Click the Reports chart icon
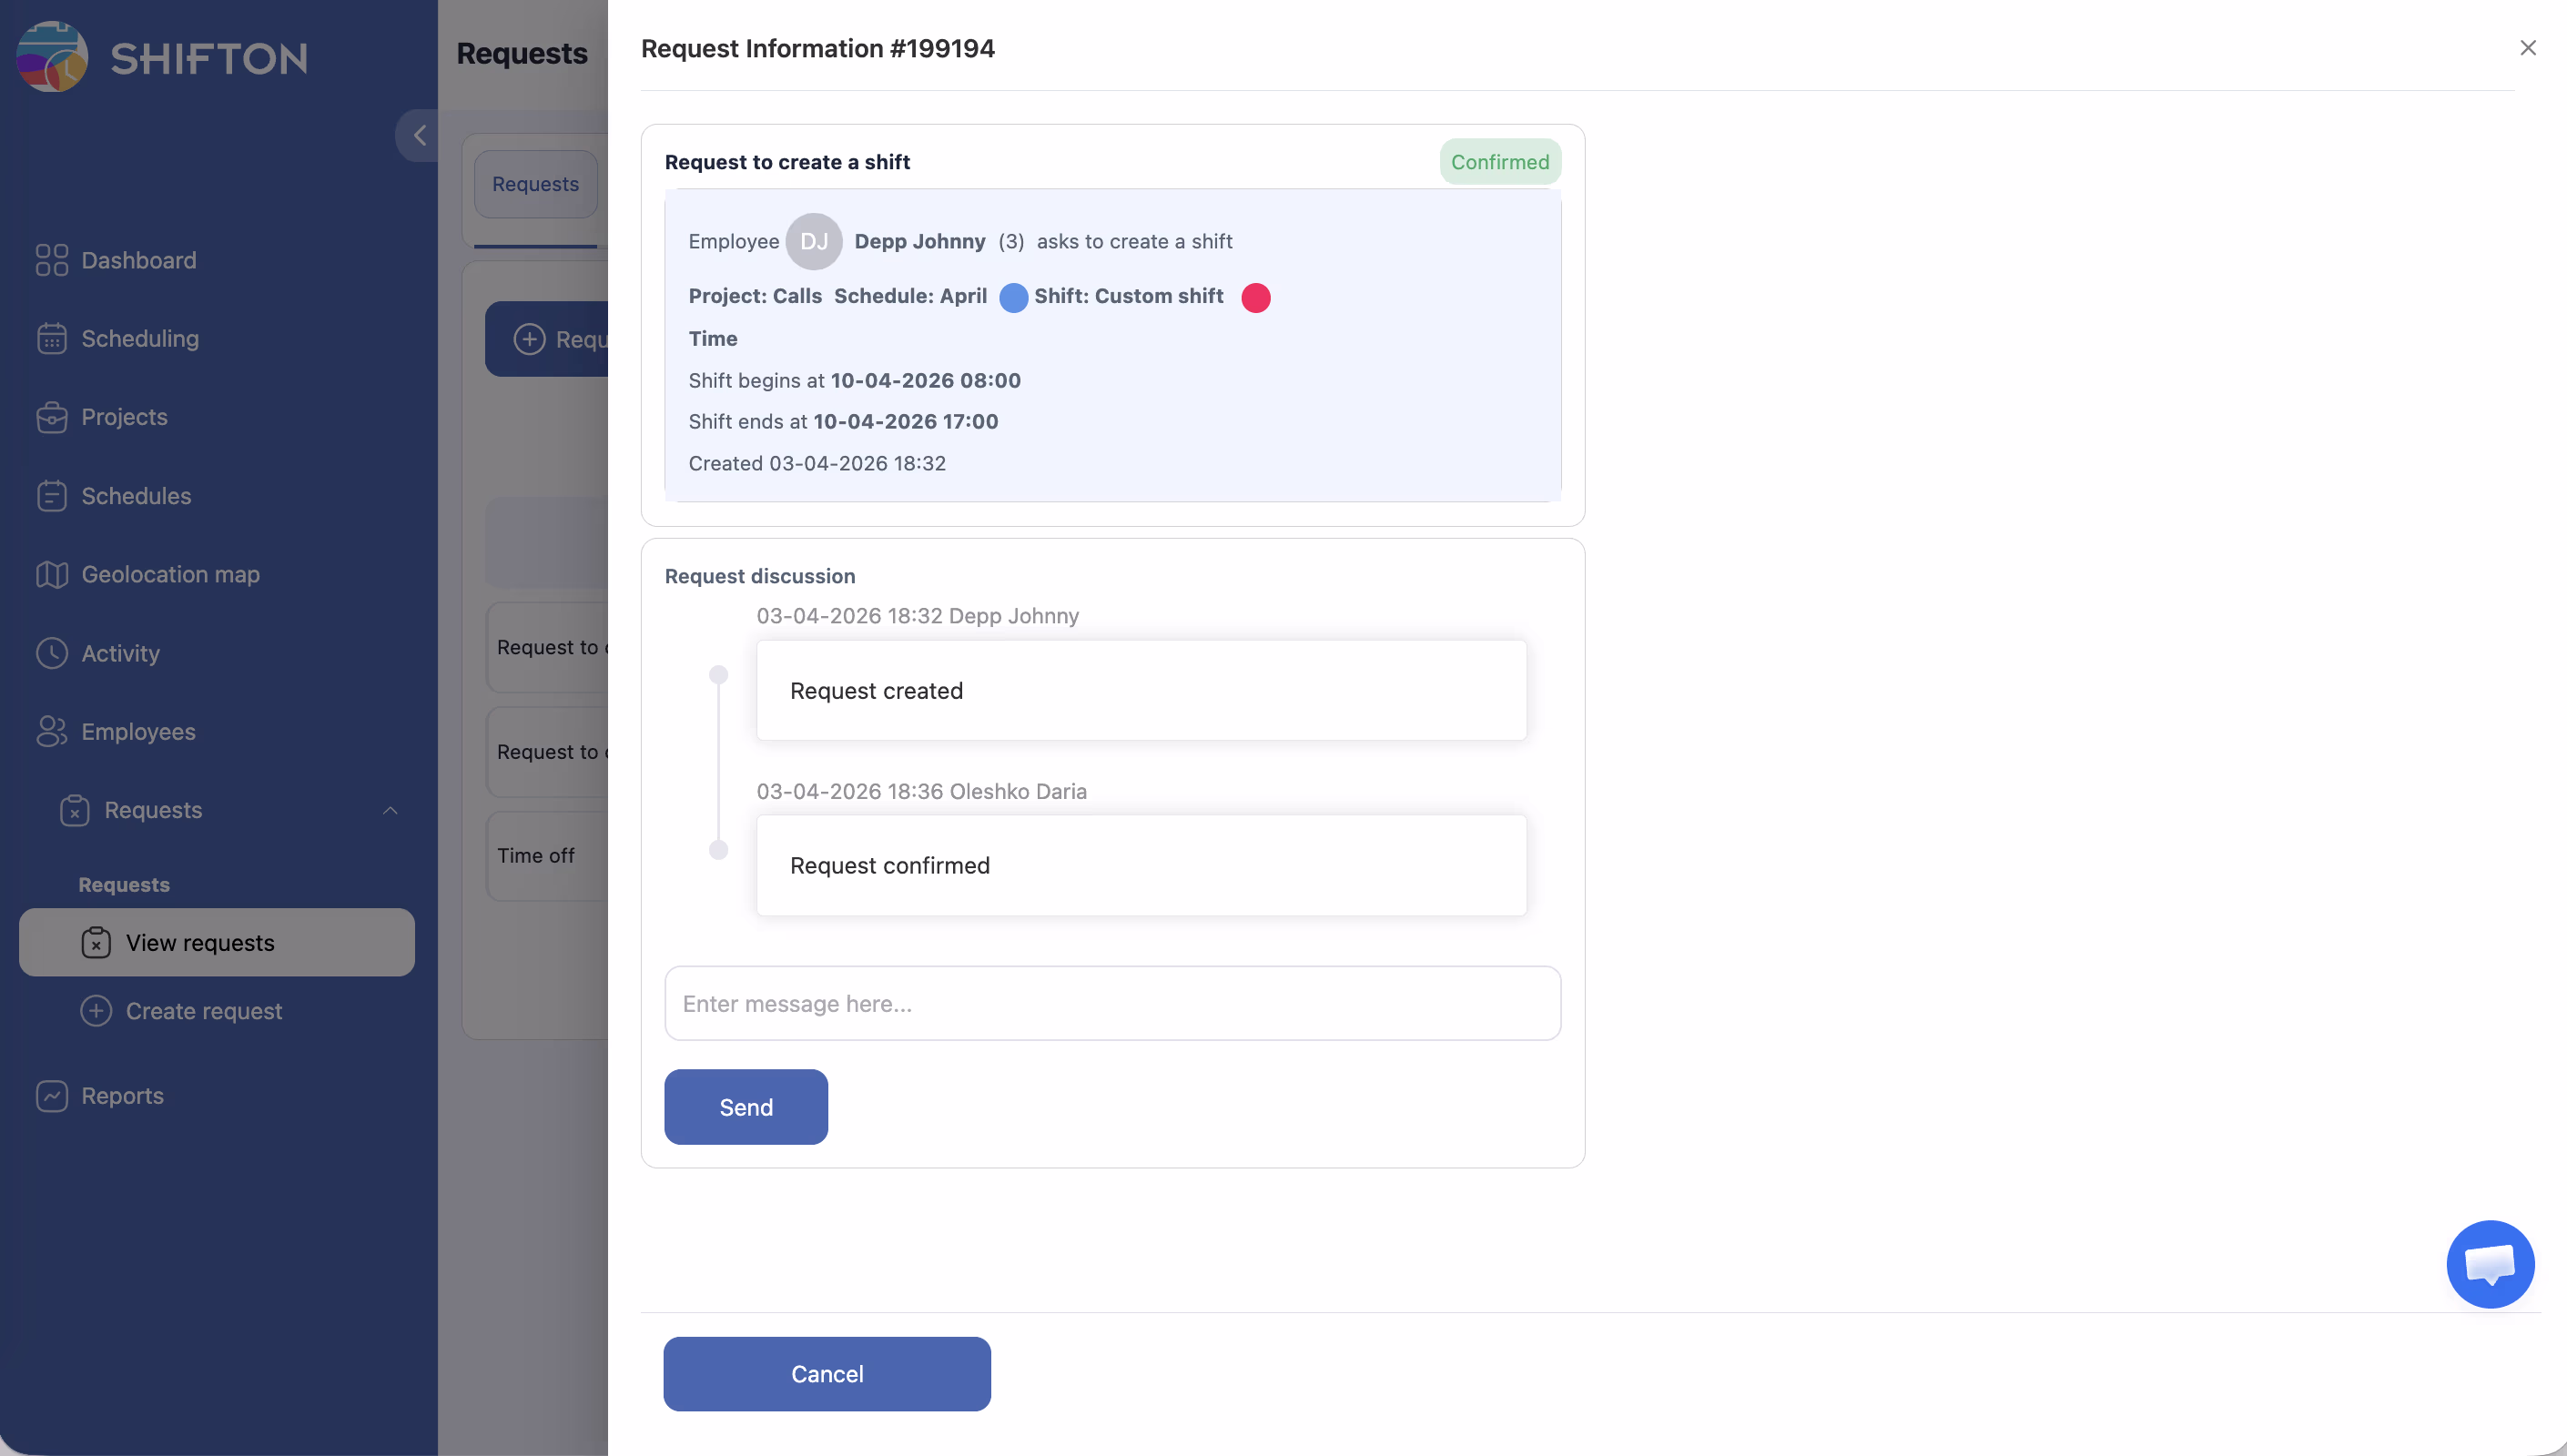Screen dimensions: 2567x1456 tap(52, 1096)
